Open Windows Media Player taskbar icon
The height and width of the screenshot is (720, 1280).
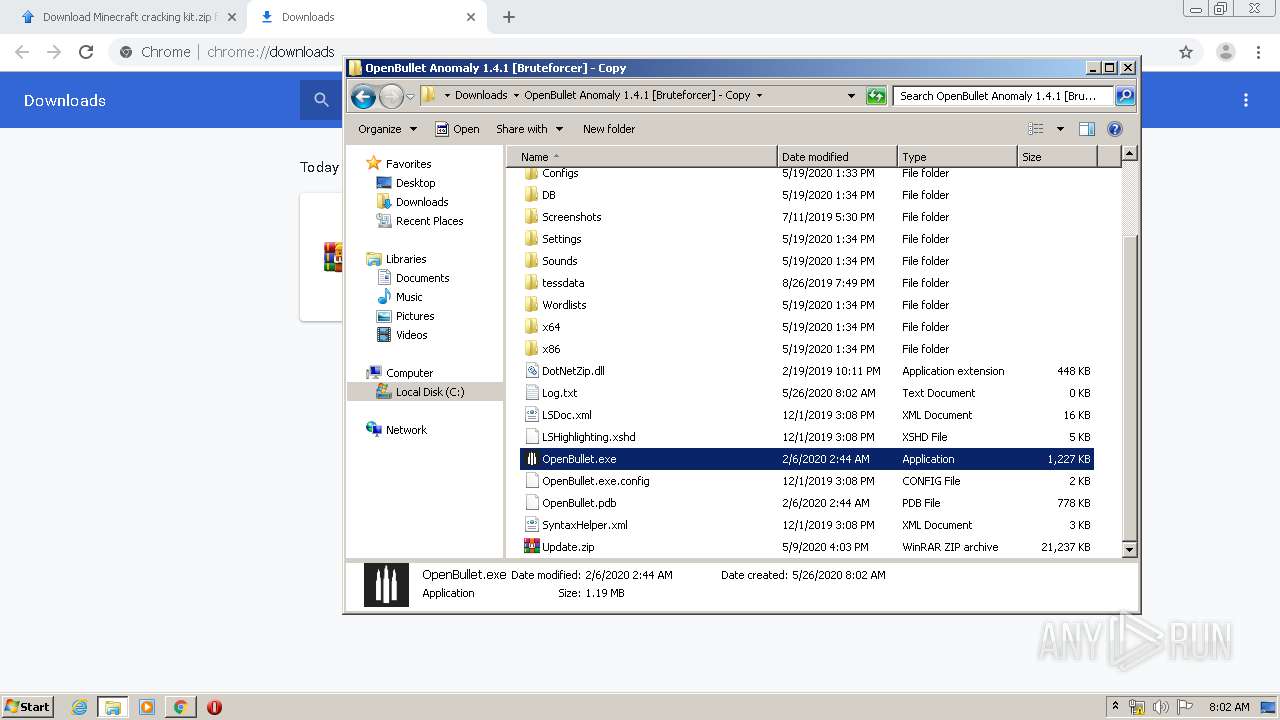pyautogui.click(x=147, y=707)
